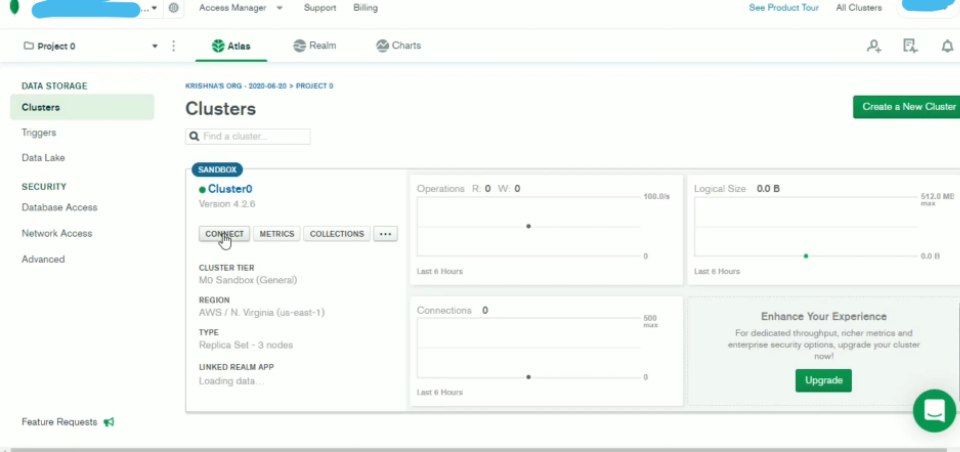Click All Clusters link
Screen dimensions: 960x452
click(x=859, y=8)
